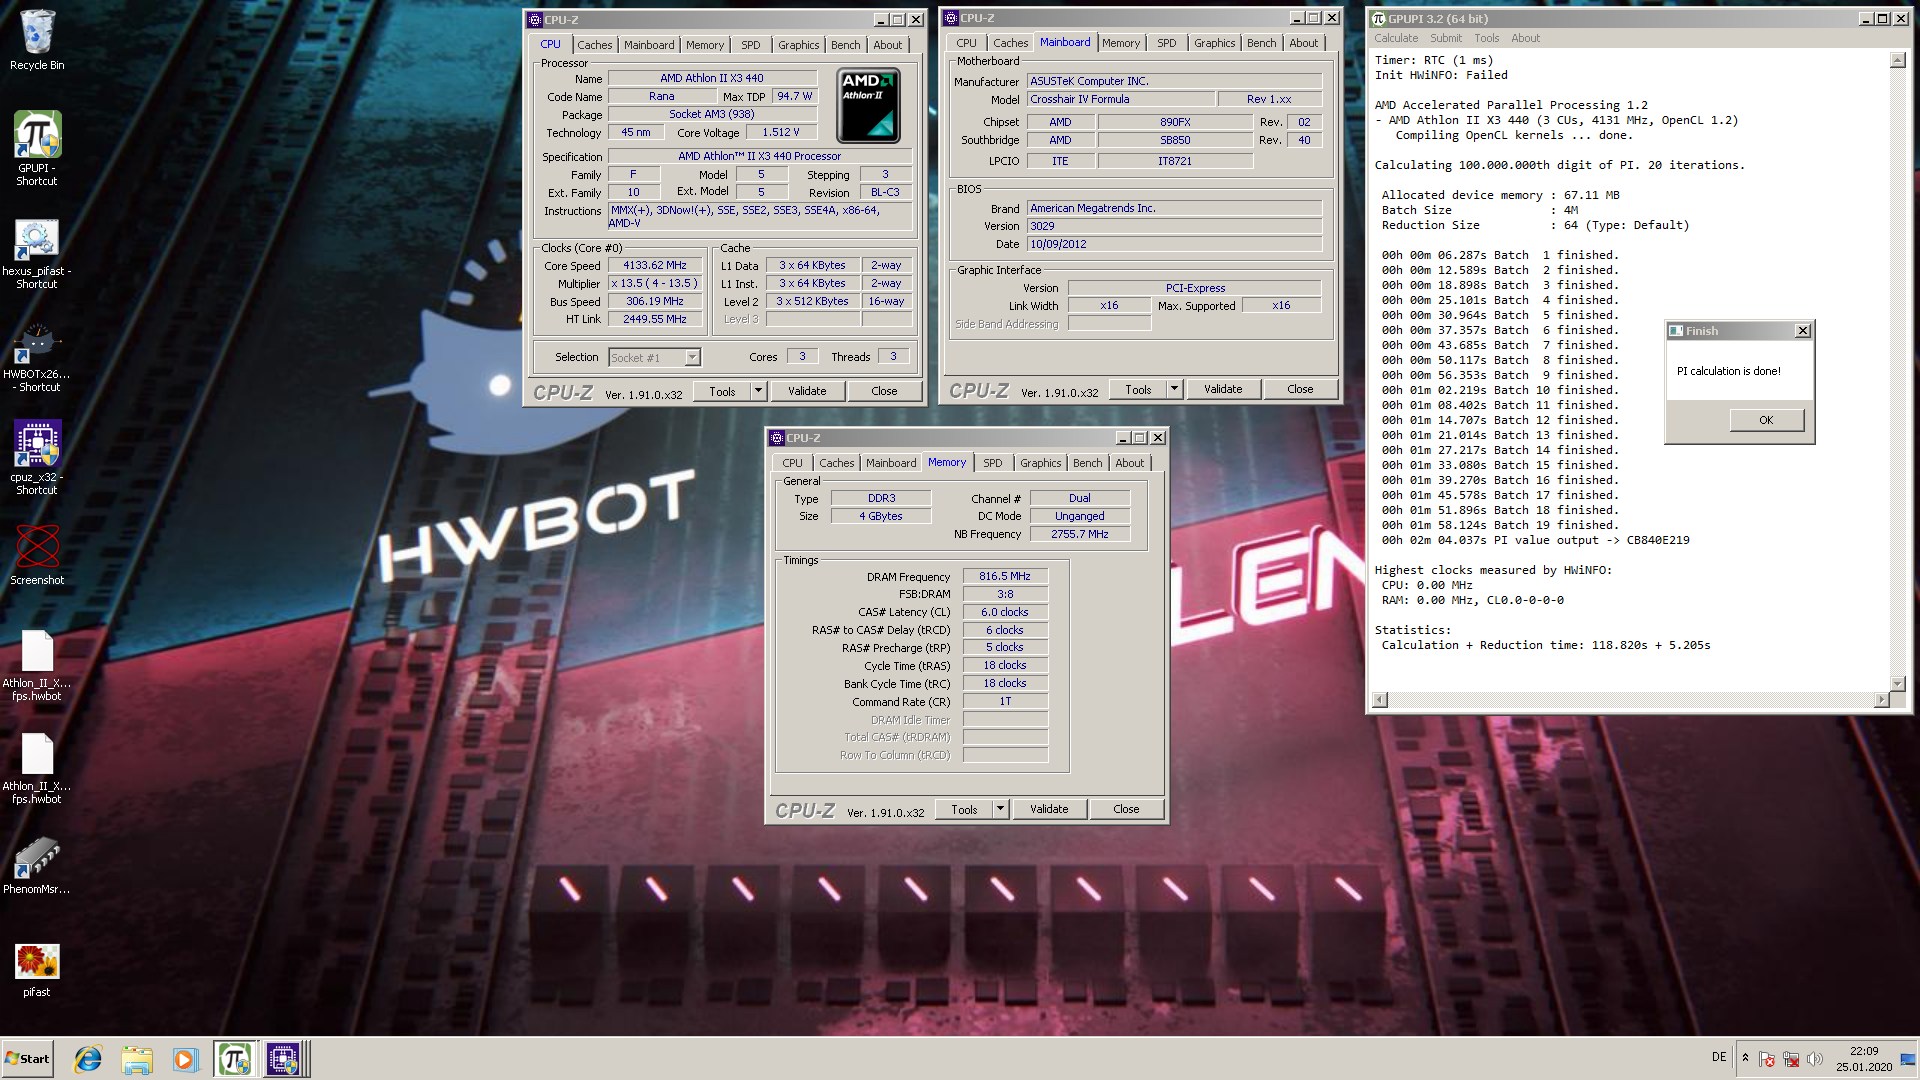Open the HWBOTx265 shortcut icon
Viewport: 1920px width, 1080px height.
pos(37,357)
